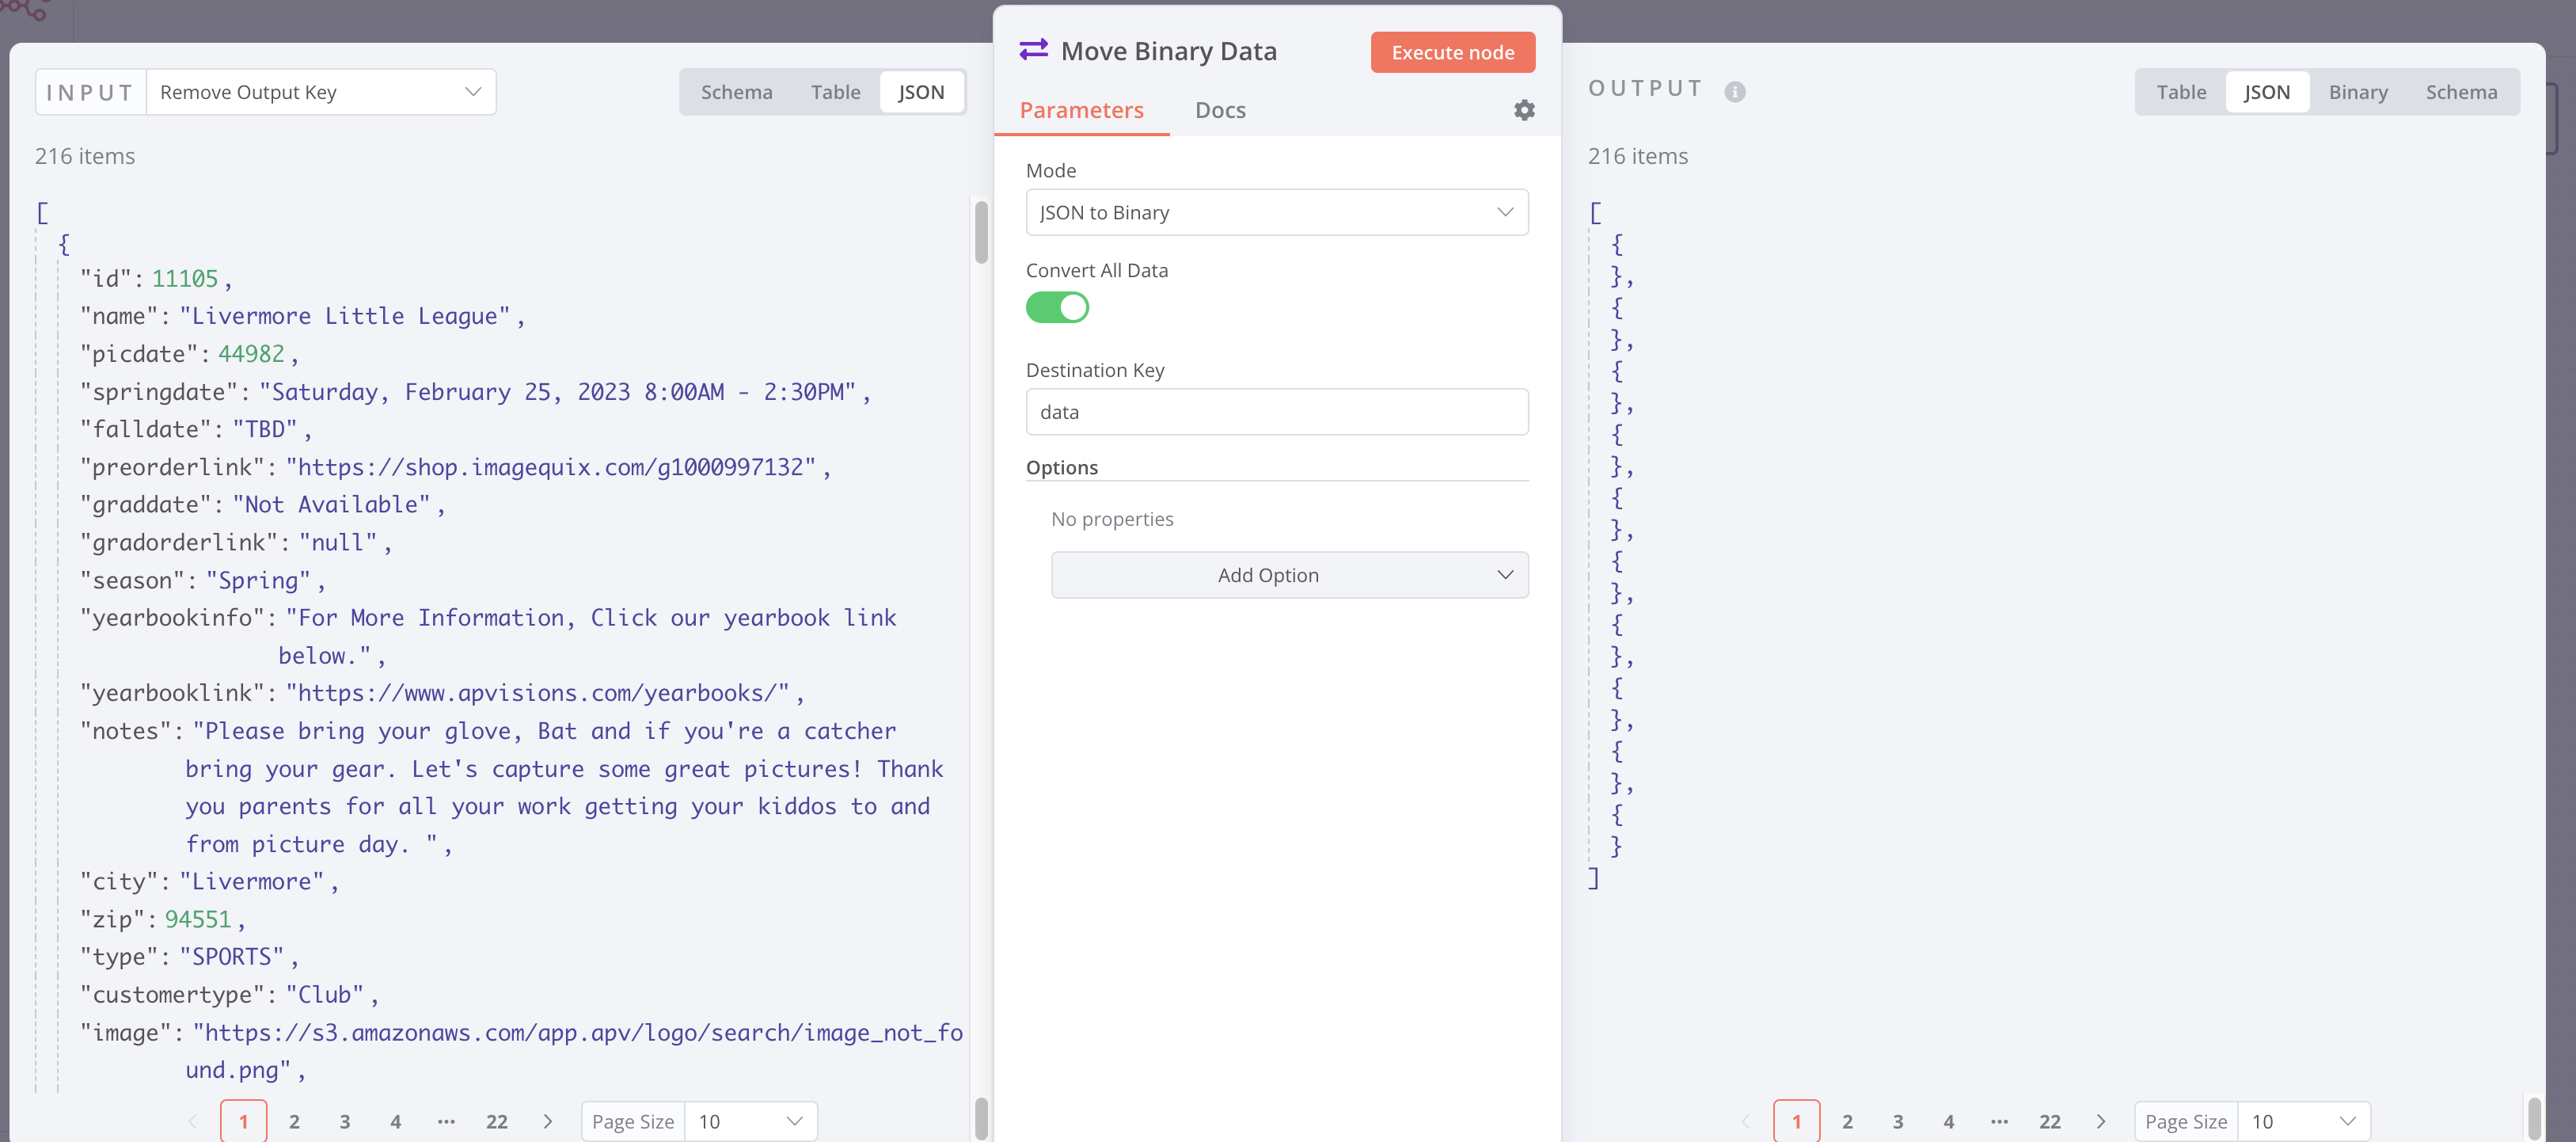Click the Execute node button

1452,52
